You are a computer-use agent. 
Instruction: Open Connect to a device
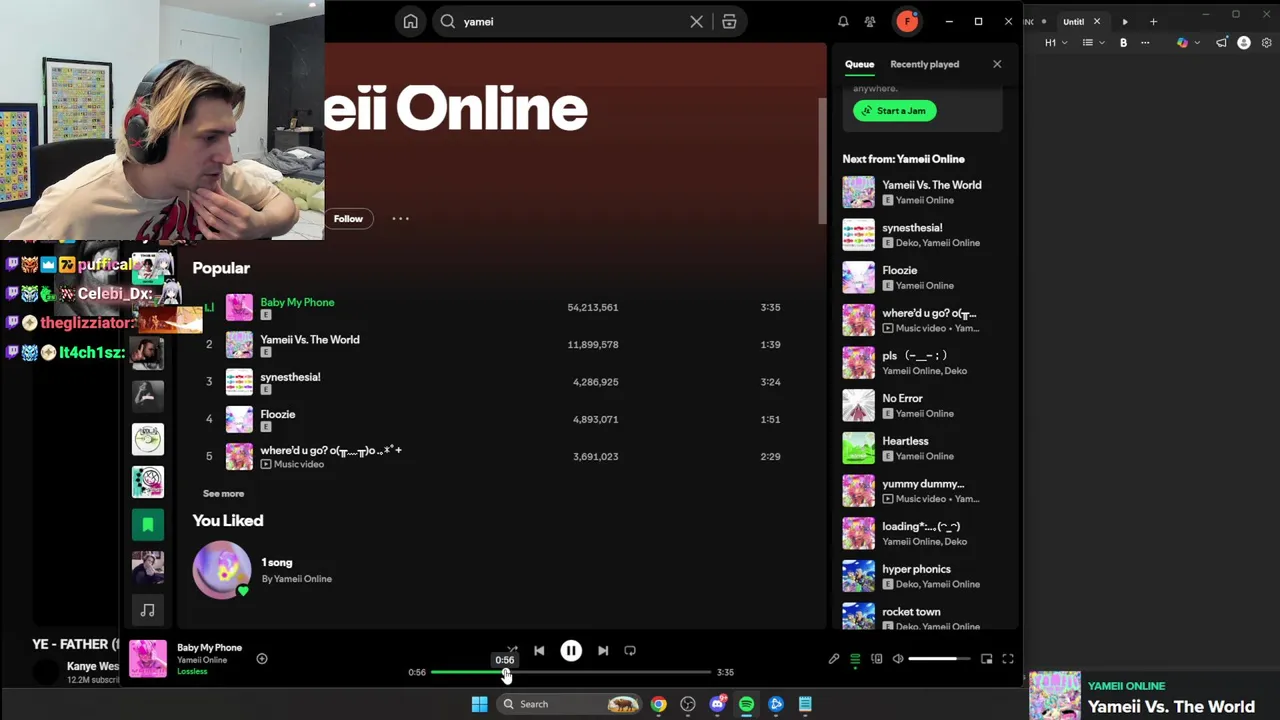(x=877, y=658)
